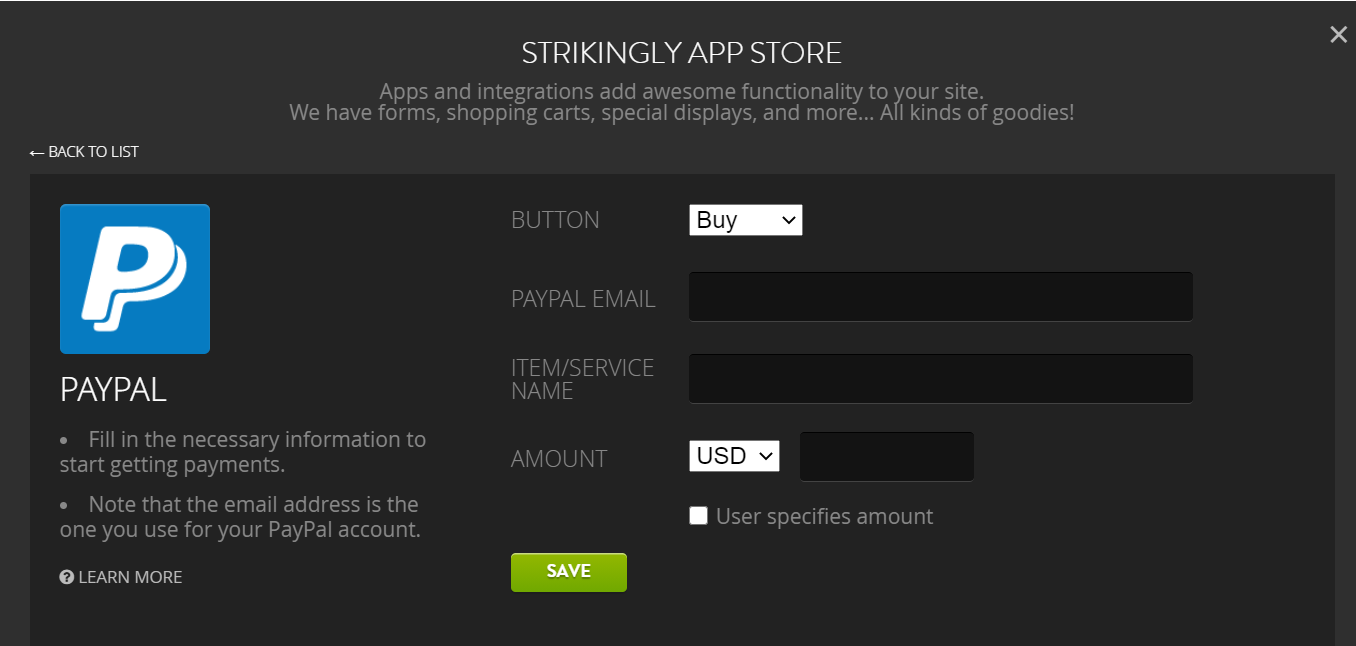This screenshot has width=1356, height=646.
Task: Focus the Amount value input field
Action: 887,457
